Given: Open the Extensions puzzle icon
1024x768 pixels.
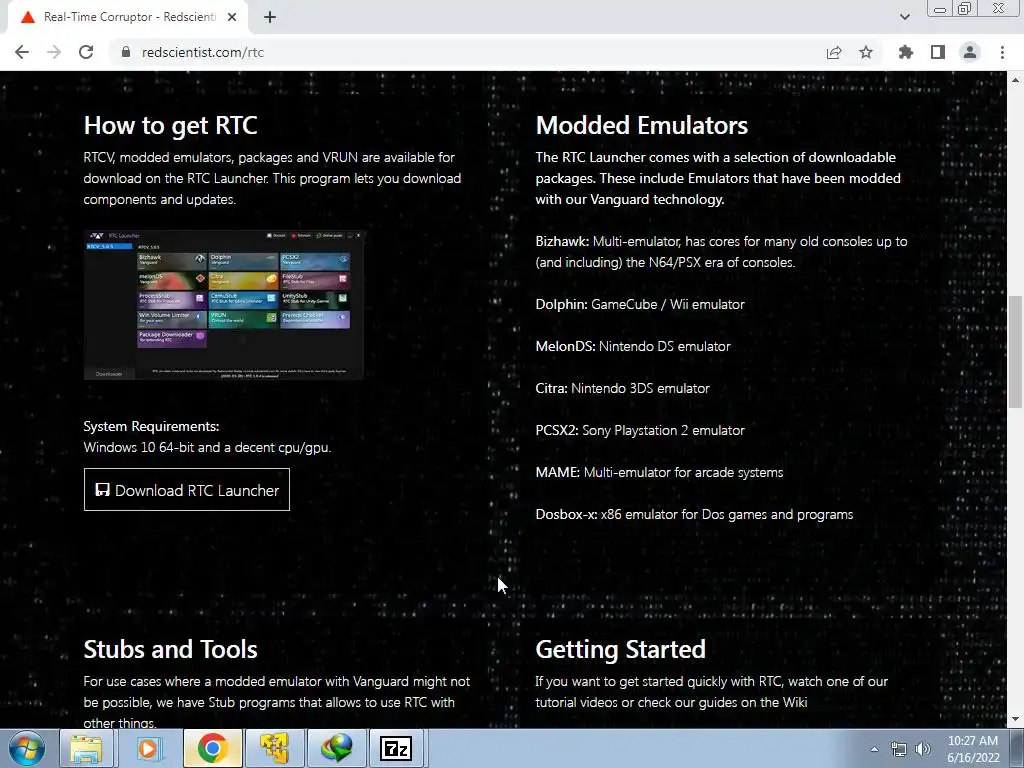Looking at the screenshot, I should coord(906,52).
